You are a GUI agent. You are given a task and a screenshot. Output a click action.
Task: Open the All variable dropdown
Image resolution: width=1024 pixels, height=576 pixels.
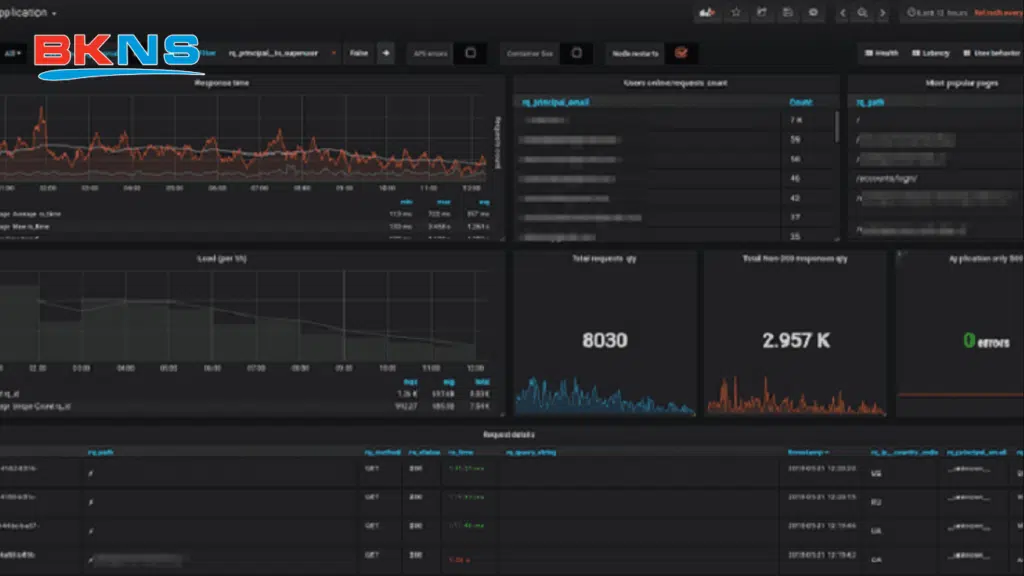(x=12, y=53)
